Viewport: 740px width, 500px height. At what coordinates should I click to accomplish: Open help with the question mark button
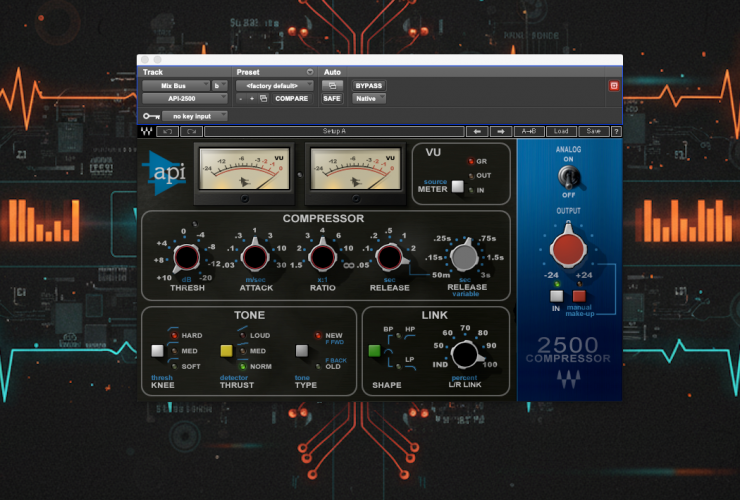pos(616,132)
